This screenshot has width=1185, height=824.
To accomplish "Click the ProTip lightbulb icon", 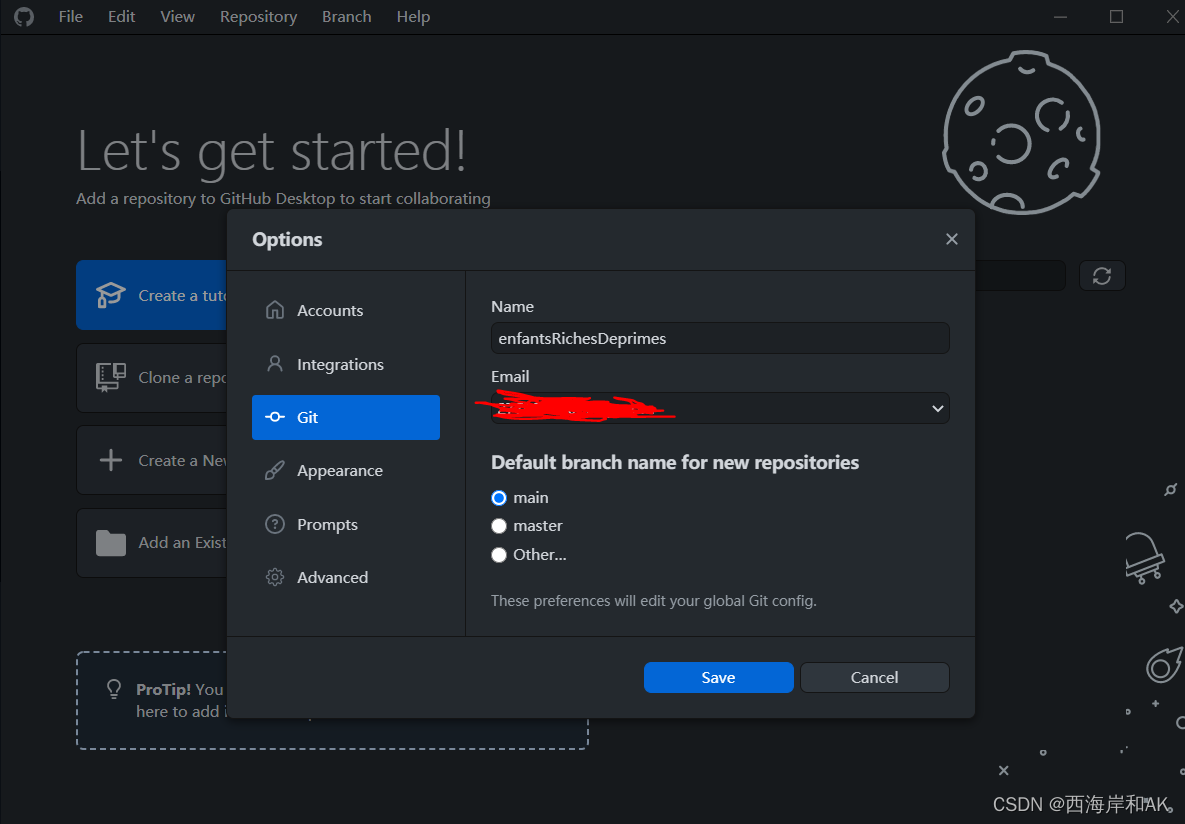I will (114, 689).
